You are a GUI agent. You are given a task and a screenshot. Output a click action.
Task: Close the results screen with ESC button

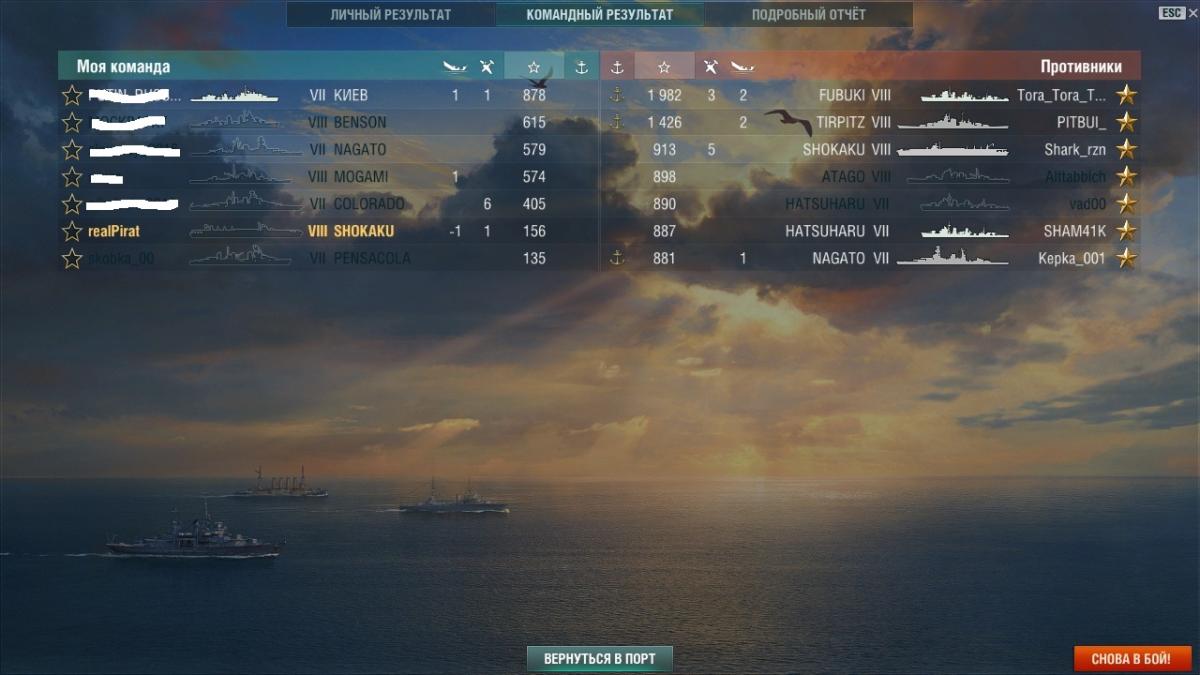coord(1171,13)
